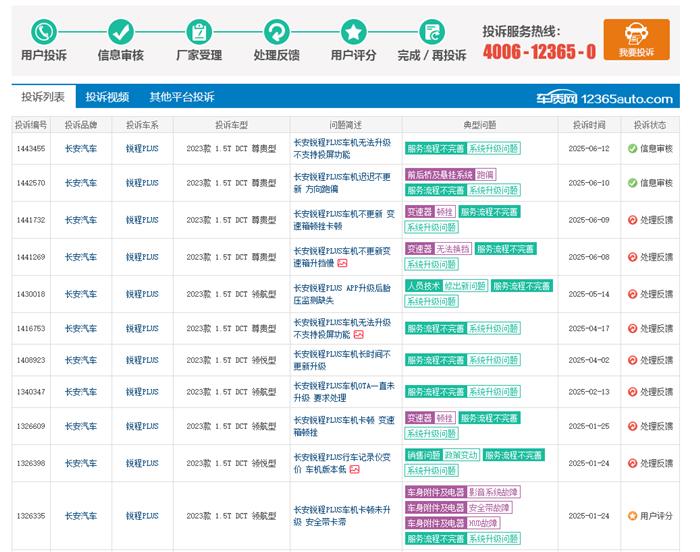
Task: Click the 车质网 12365auto.com logo
Action: 604,98
